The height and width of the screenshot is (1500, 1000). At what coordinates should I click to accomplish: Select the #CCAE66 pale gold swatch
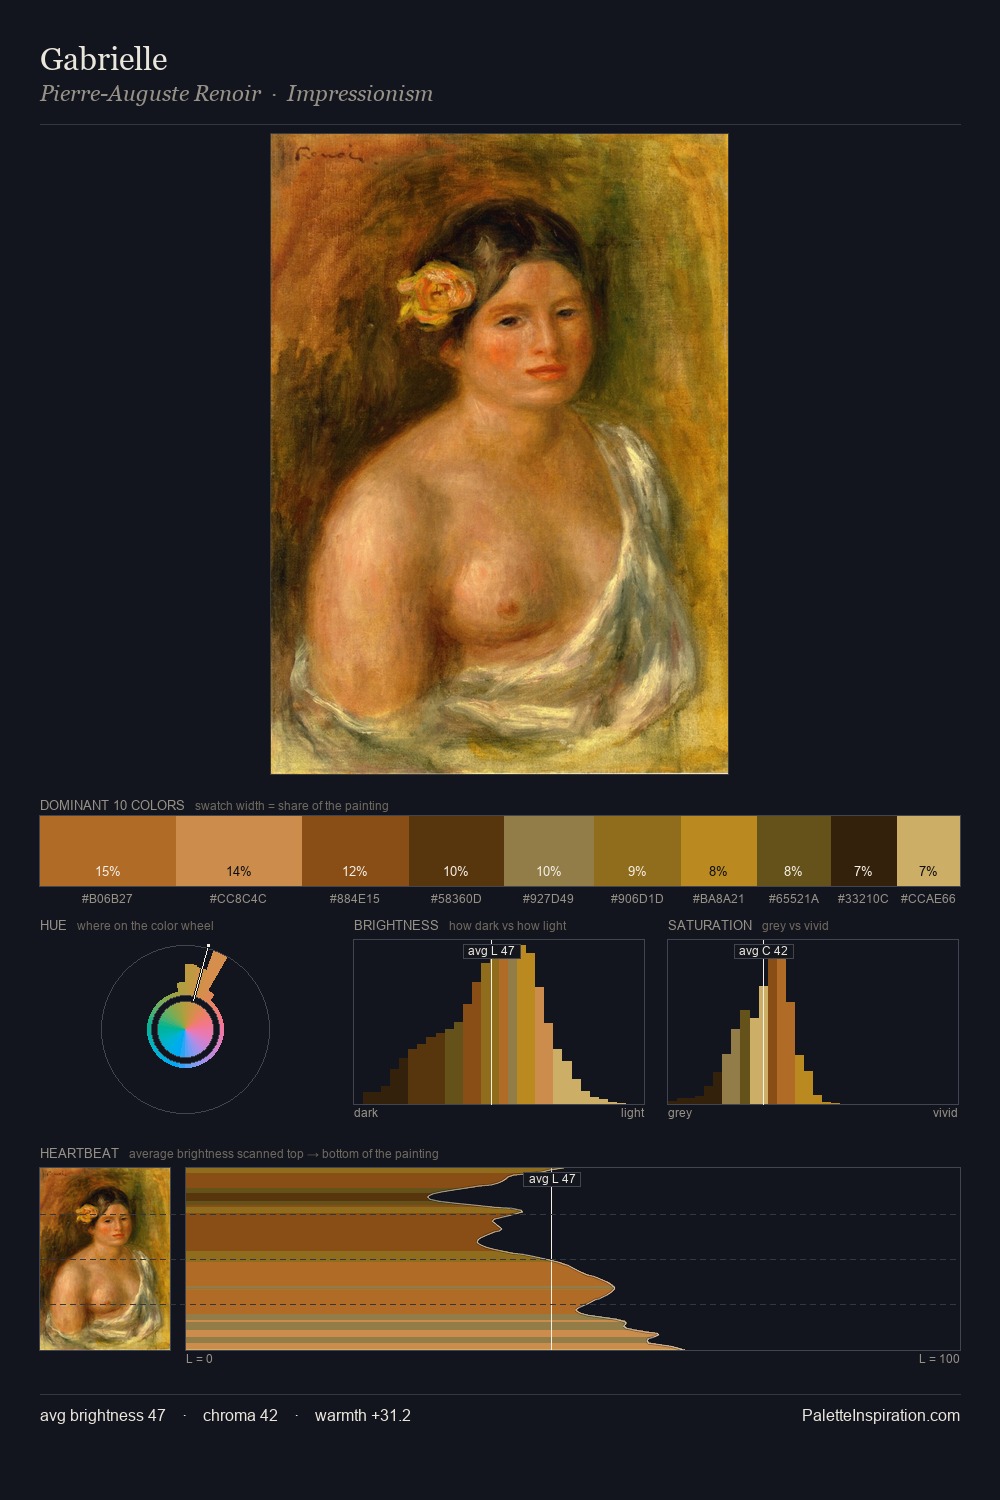tap(928, 851)
